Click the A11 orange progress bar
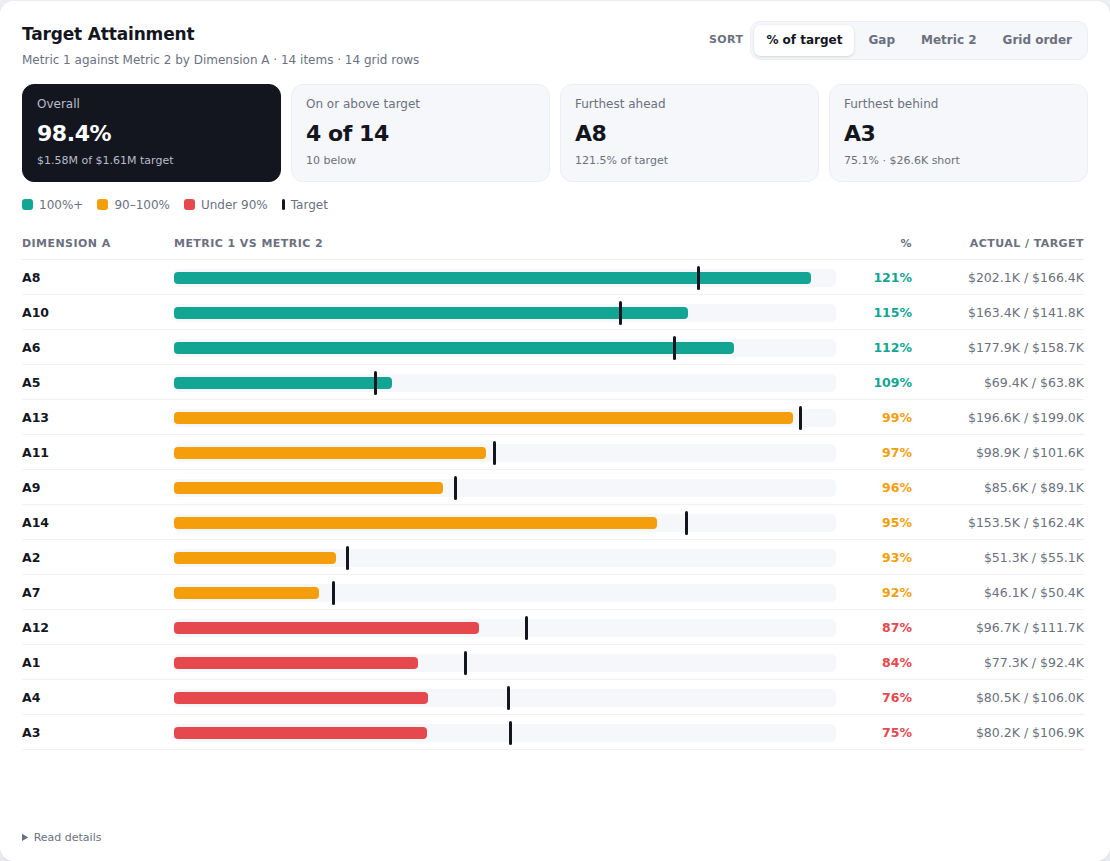The width and height of the screenshot is (1110, 861). (x=330, y=453)
